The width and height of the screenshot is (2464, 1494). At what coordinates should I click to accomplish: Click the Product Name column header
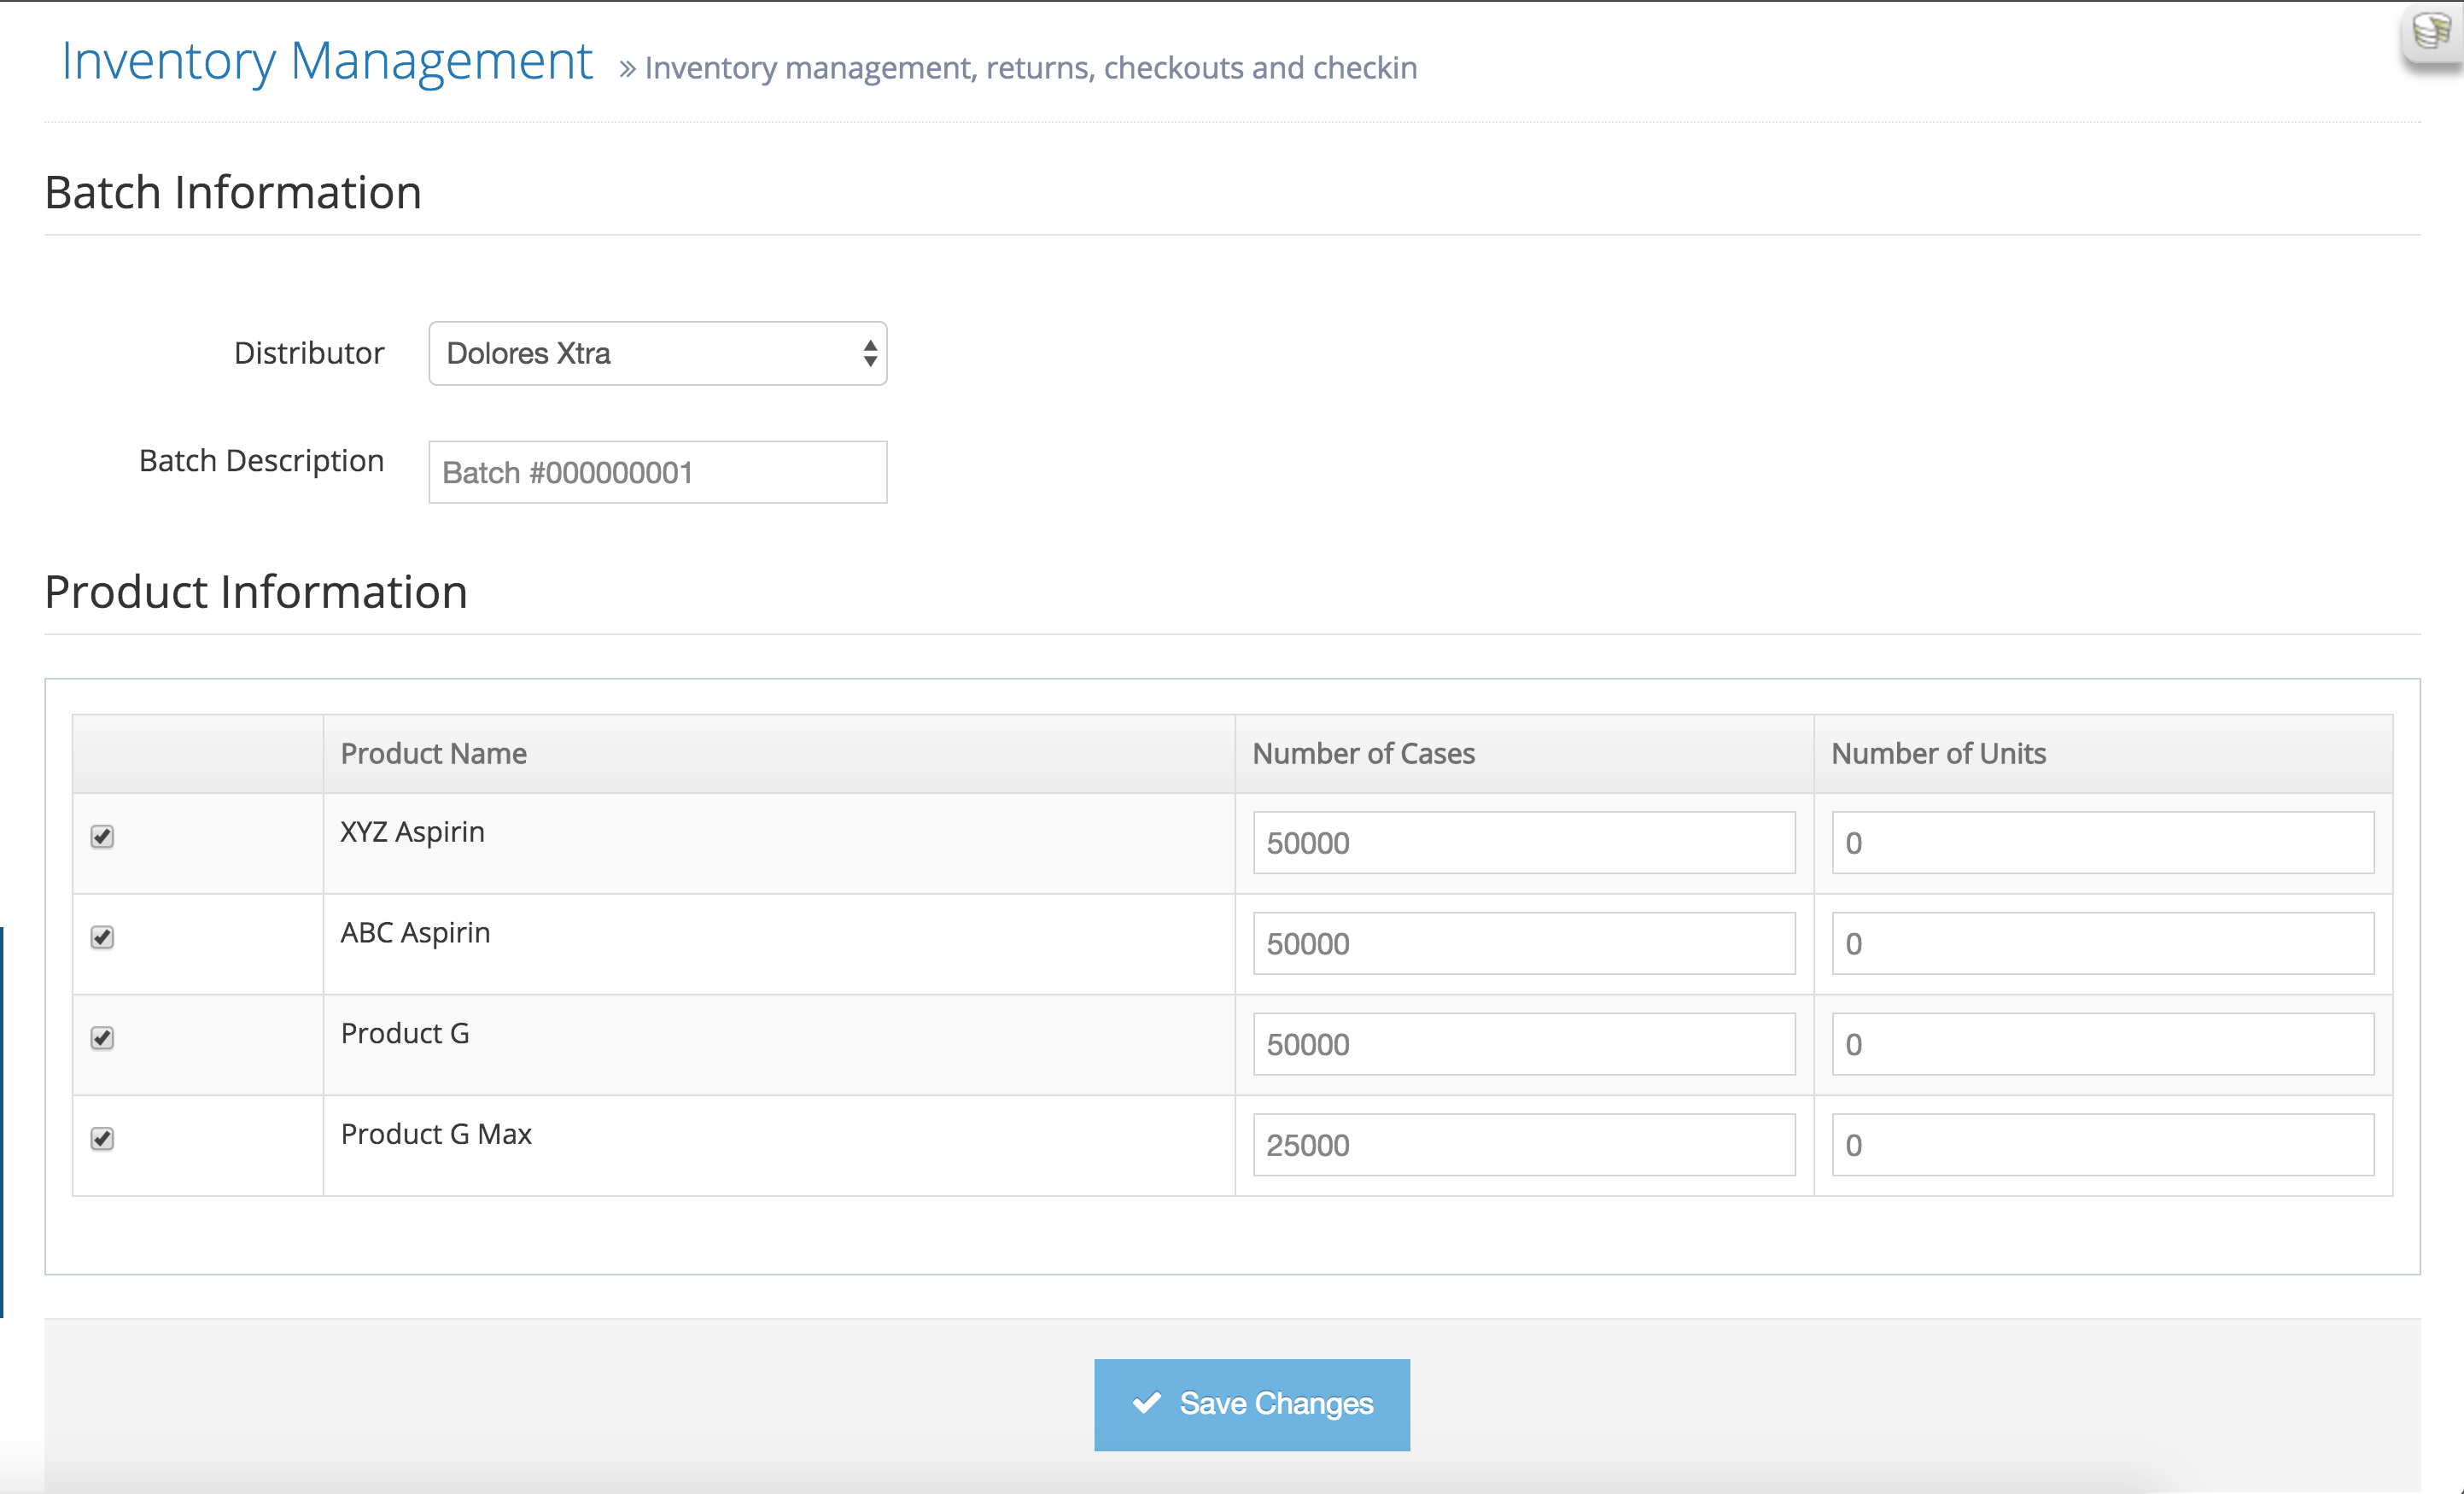(x=433, y=753)
